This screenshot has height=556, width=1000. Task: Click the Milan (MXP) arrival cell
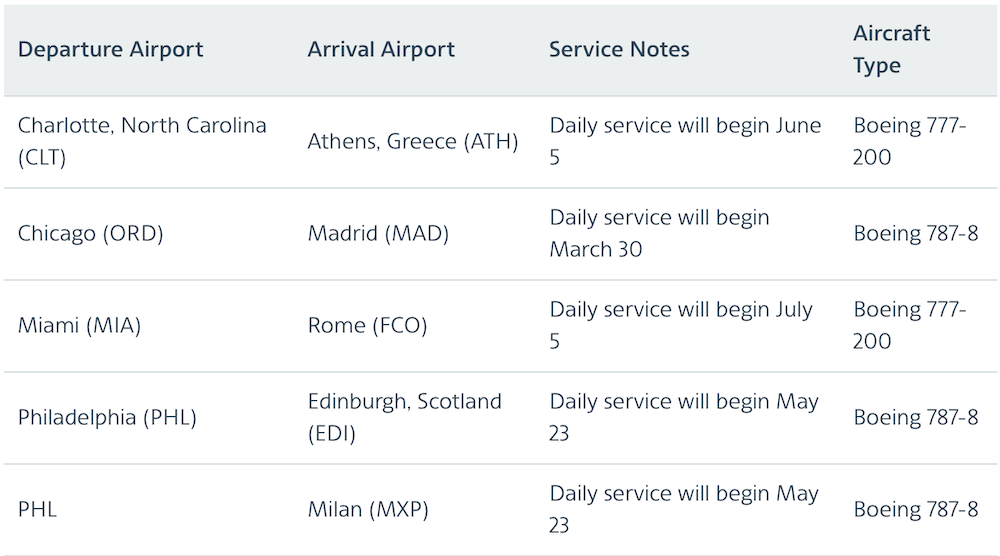(368, 509)
